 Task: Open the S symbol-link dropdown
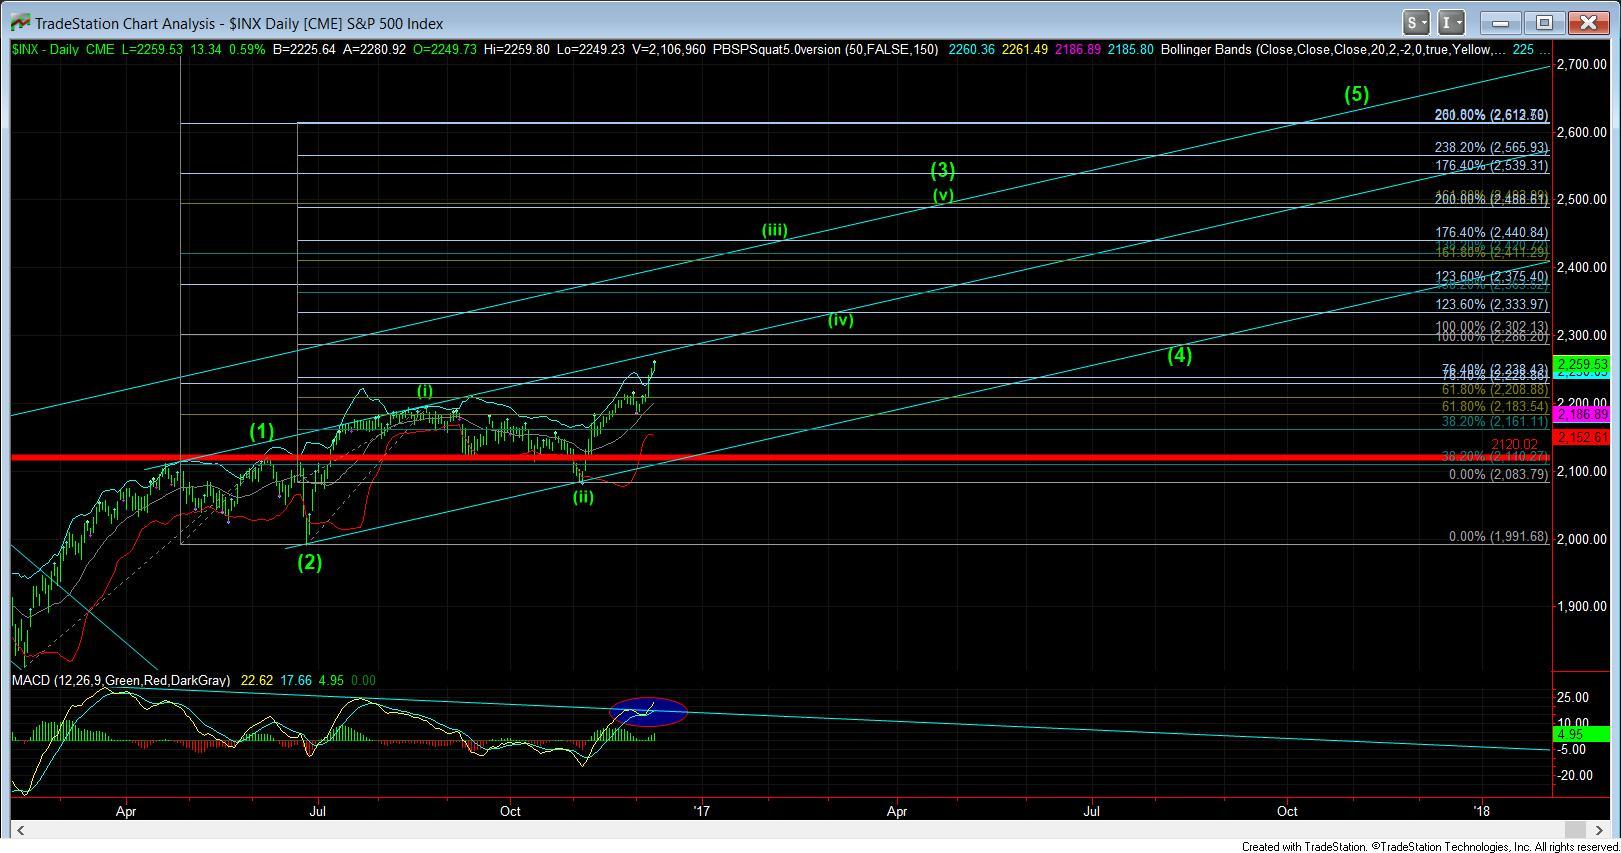point(1415,22)
